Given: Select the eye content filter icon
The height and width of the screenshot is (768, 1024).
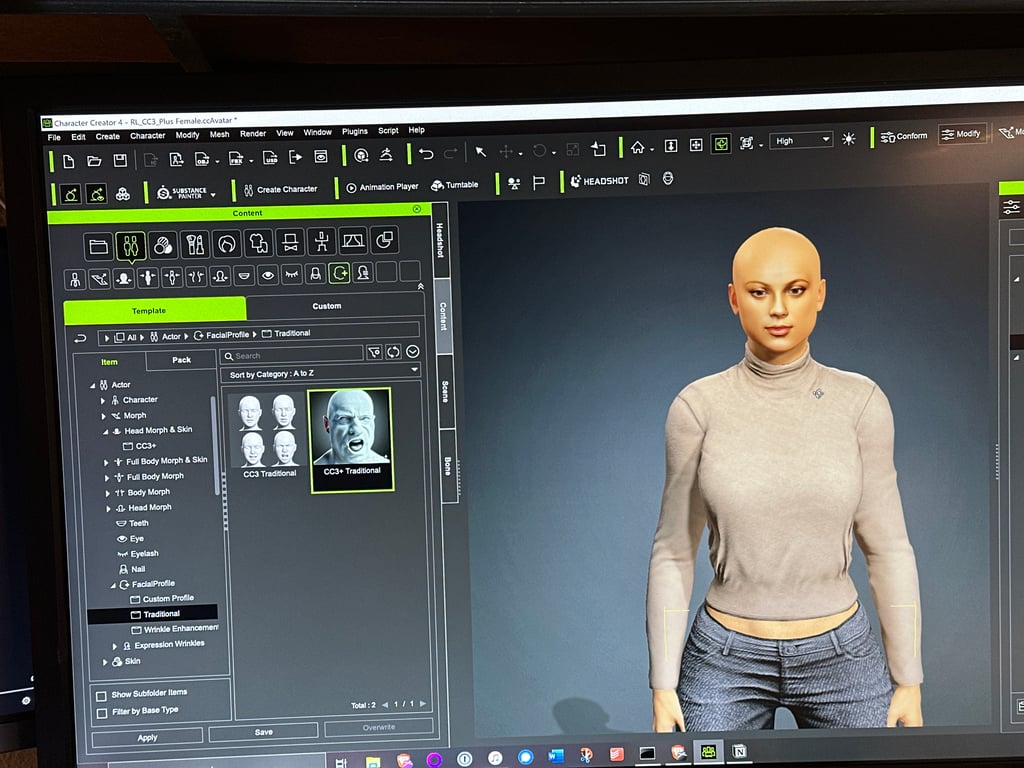Looking at the screenshot, I should (x=270, y=273).
